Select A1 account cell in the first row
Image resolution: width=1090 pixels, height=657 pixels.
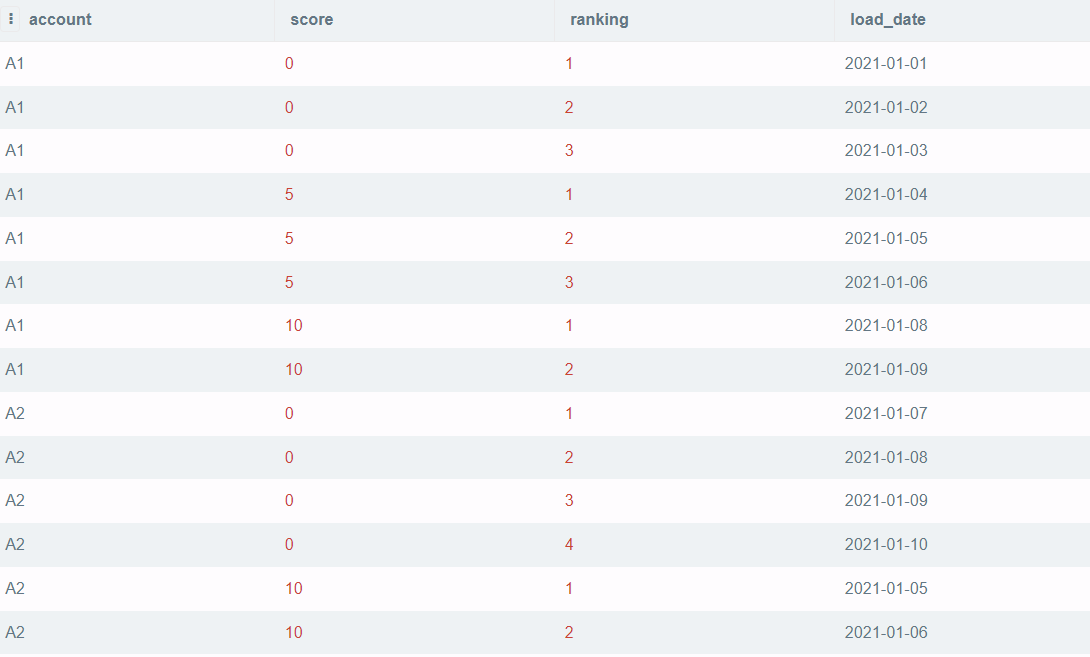tap(15, 64)
